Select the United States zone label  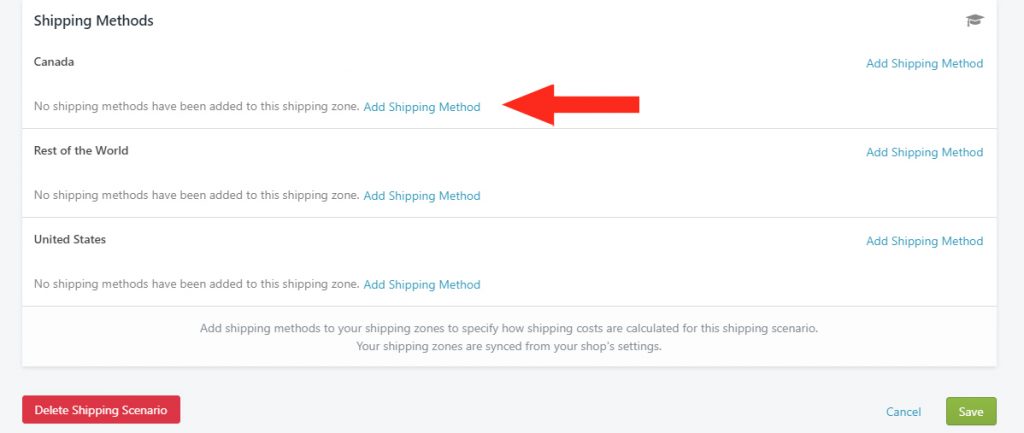(70, 239)
